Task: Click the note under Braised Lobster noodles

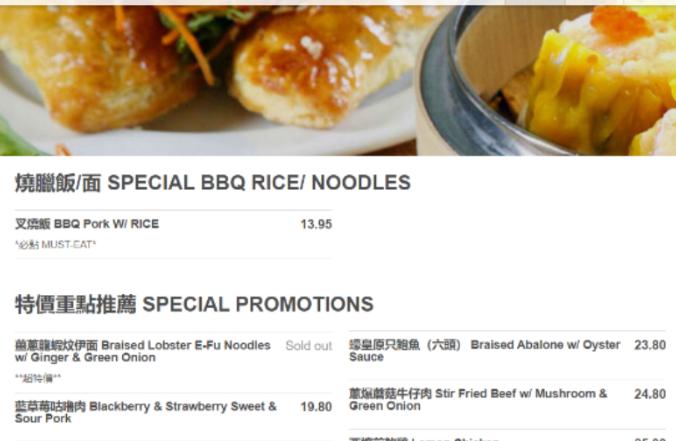Action: coord(38,378)
